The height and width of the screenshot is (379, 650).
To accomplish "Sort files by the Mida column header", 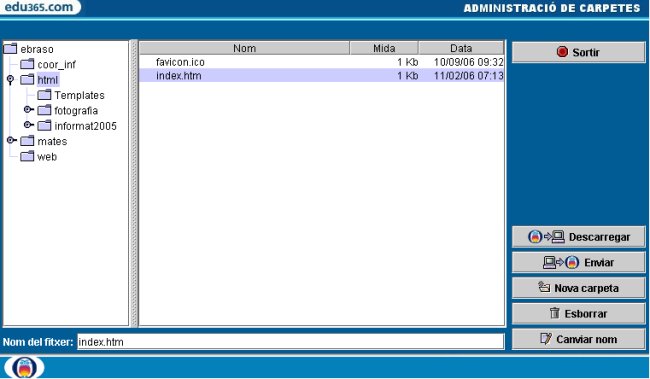I will [384, 48].
